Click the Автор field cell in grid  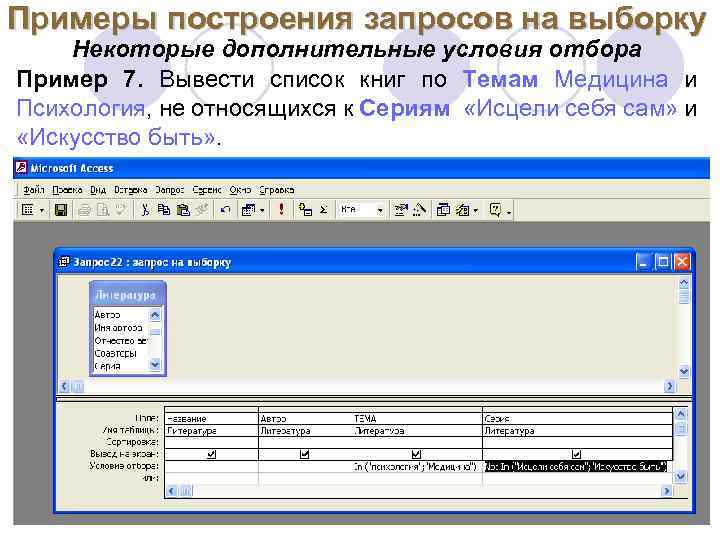(x=305, y=418)
